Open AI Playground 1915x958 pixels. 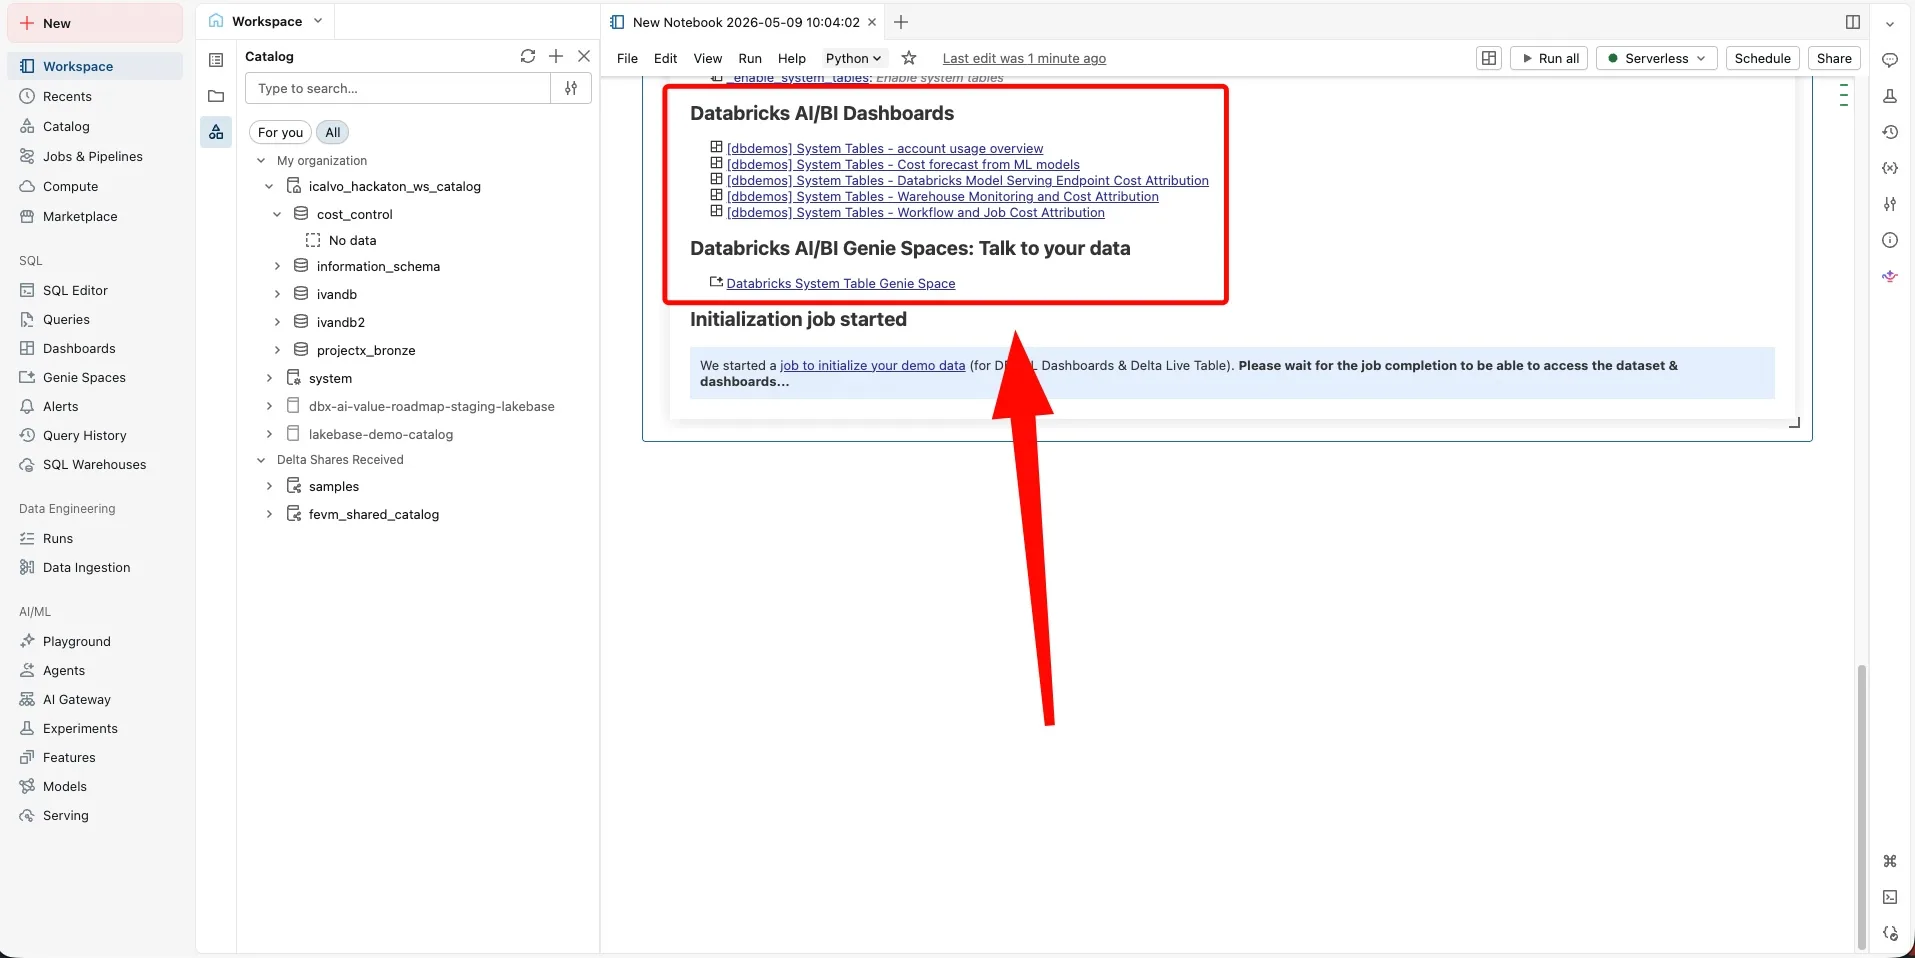point(94,641)
